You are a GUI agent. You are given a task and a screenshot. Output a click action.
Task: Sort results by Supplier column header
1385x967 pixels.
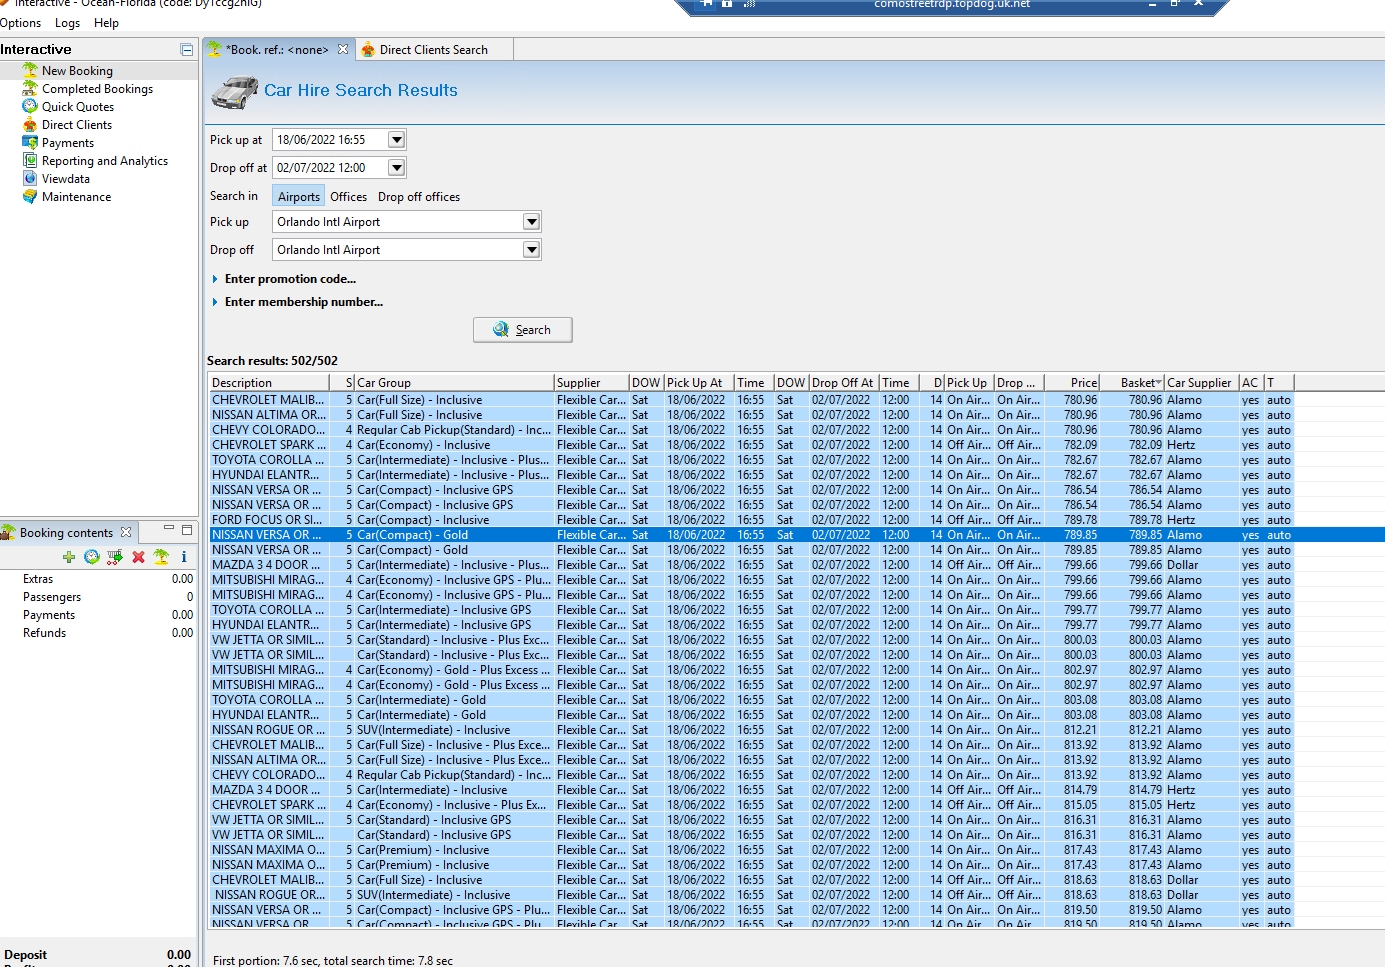(x=591, y=383)
